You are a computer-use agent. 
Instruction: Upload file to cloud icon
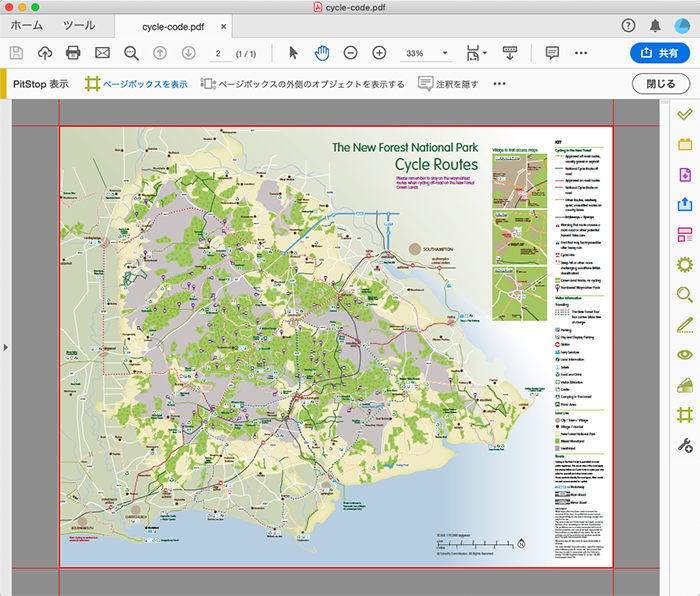click(45, 53)
